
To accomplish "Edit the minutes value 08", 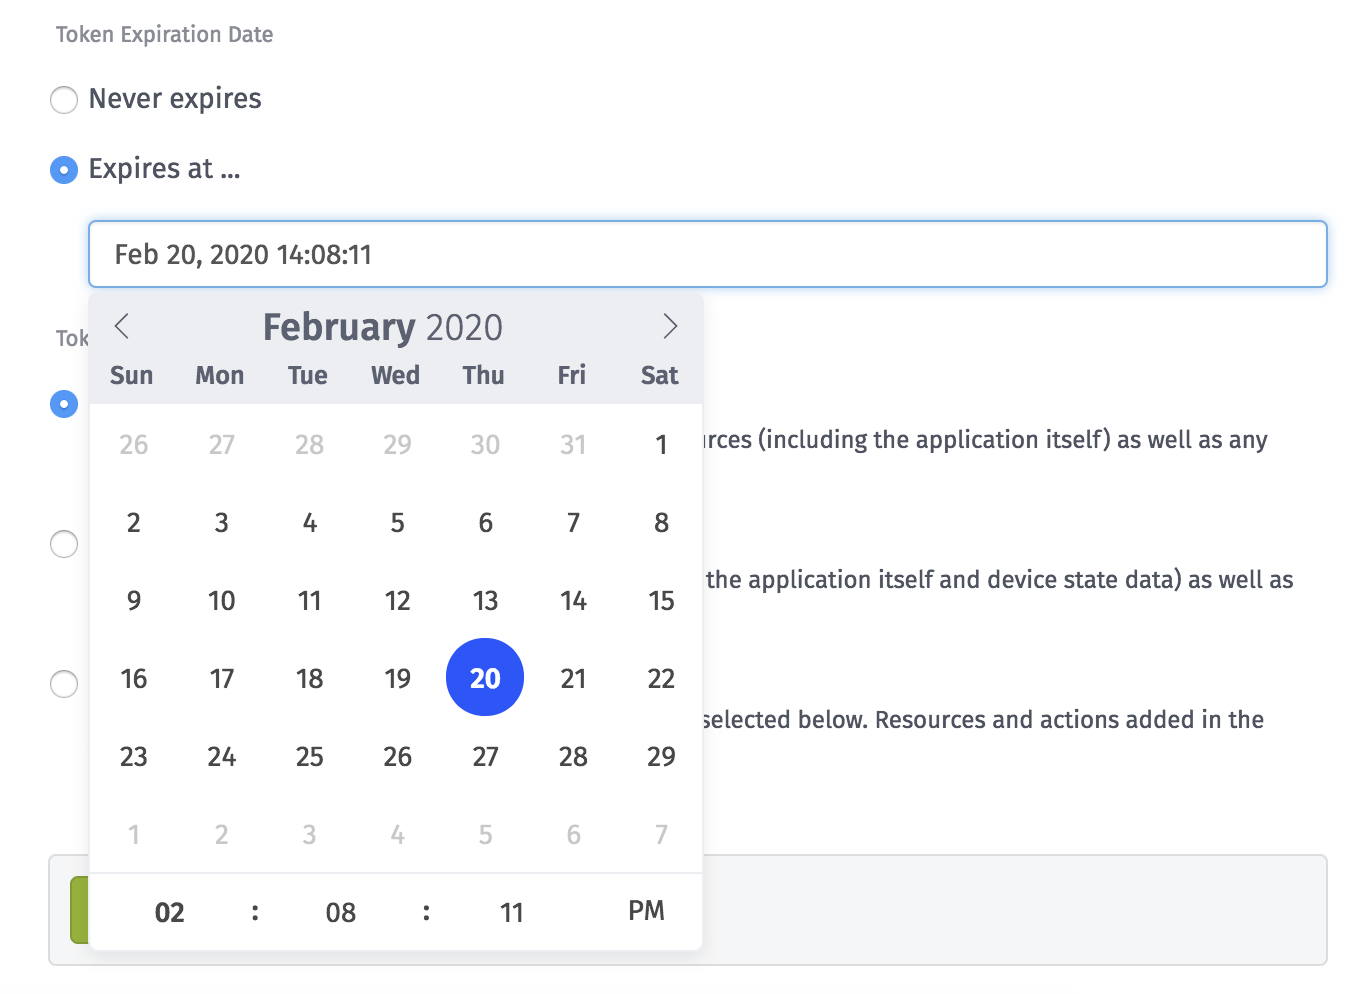I will point(341,912).
